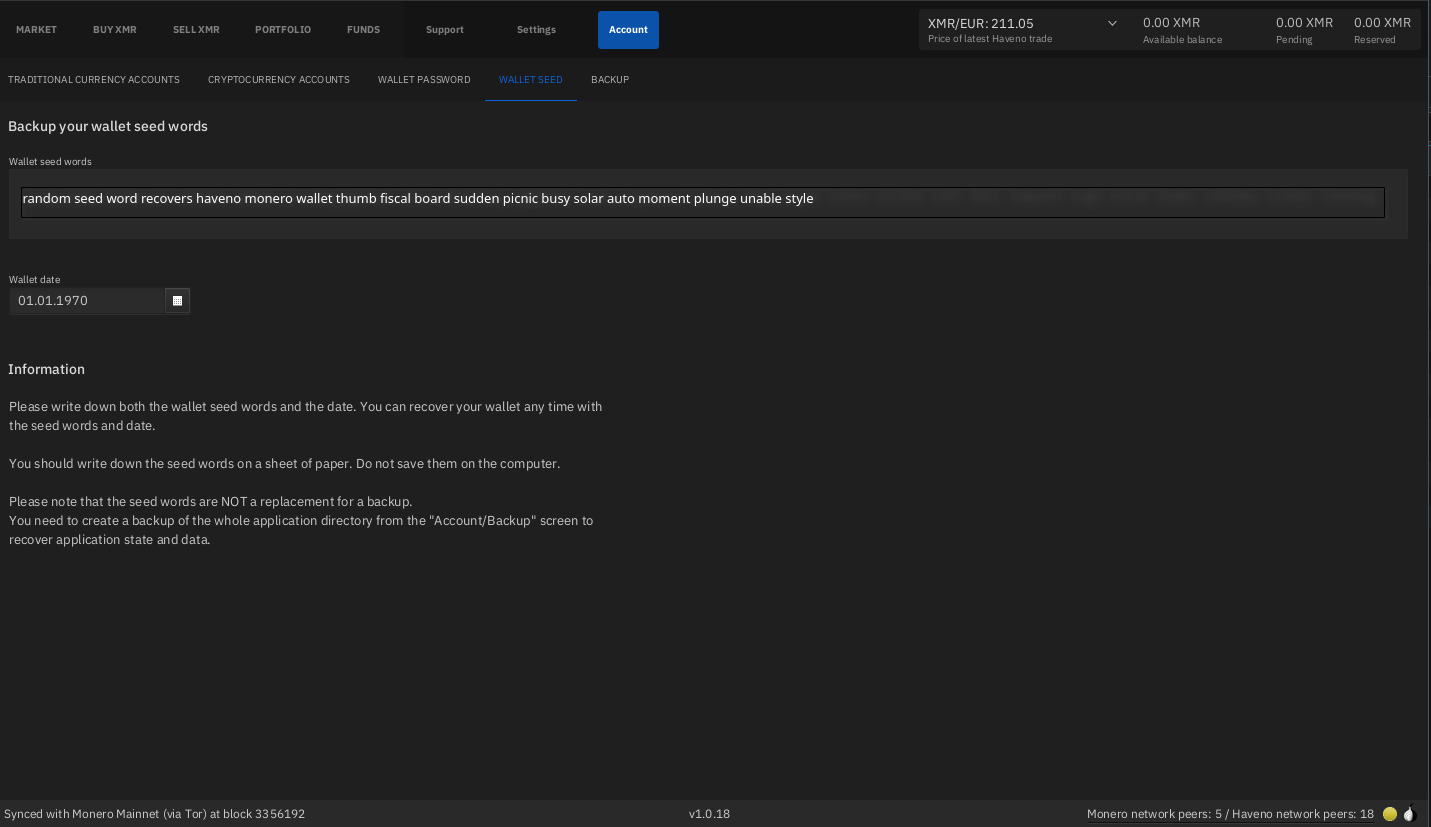Click the Tor onion status icon
This screenshot has width=1431, height=827.
coord(1410,814)
